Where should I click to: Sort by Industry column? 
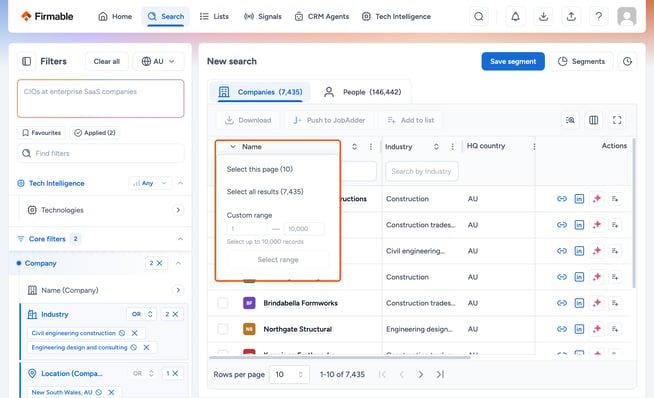tap(436, 146)
